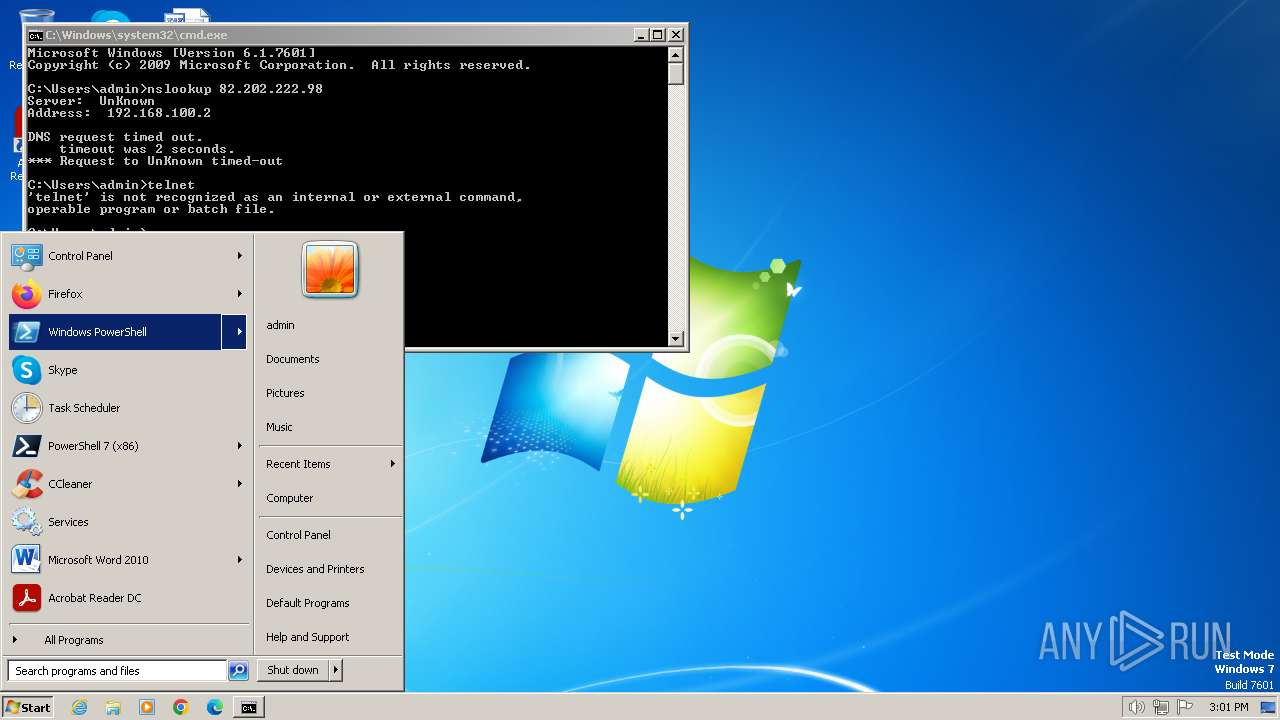Click cmd window scroll up arrow
1280x720 pixels.
(x=676, y=55)
